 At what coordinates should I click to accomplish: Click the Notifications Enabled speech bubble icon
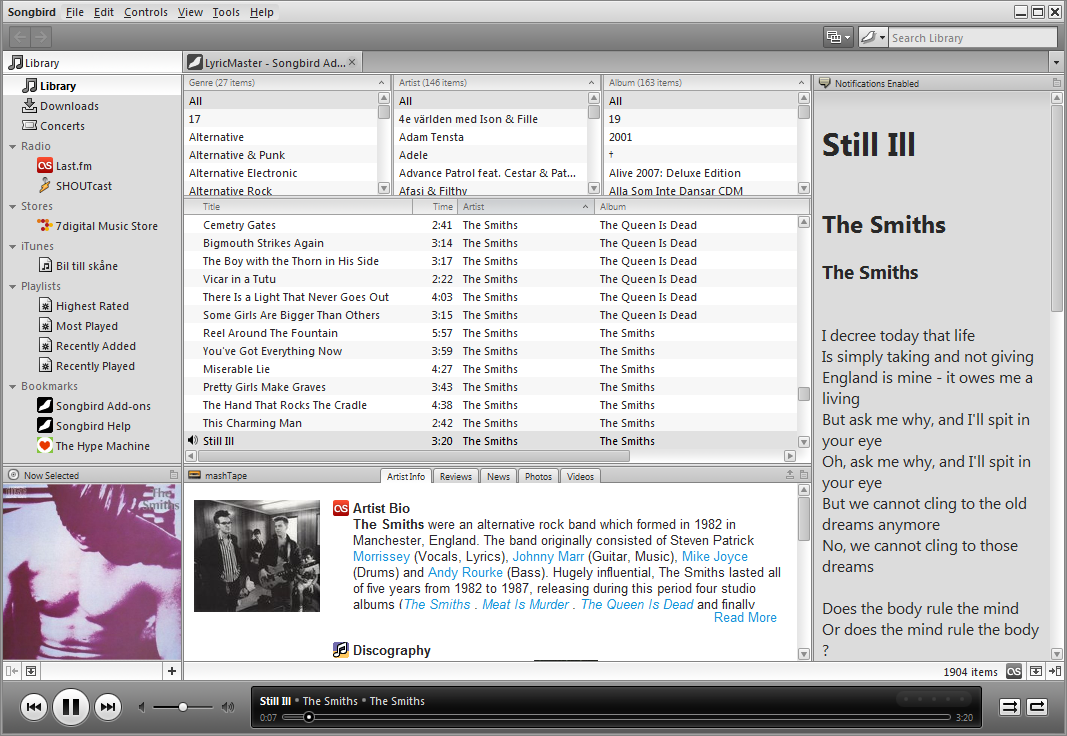(x=825, y=83)
